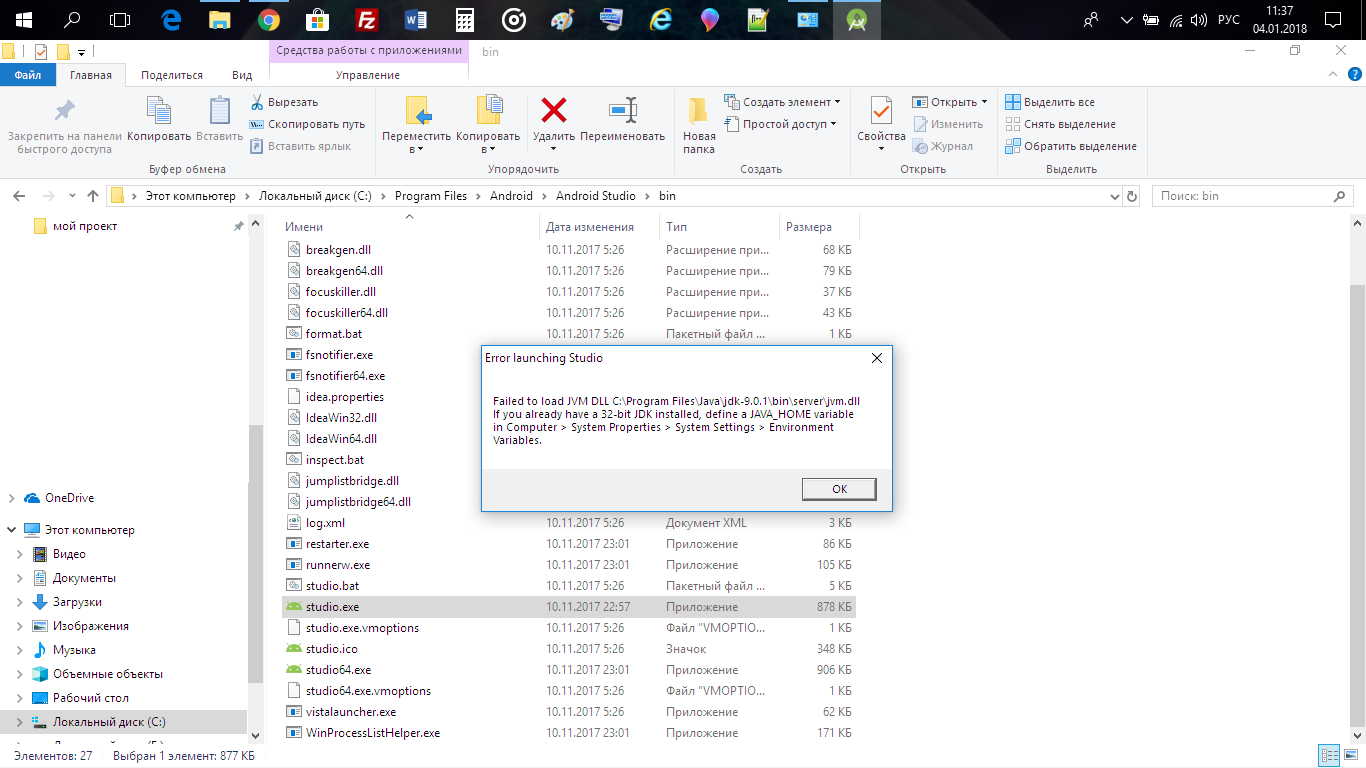Open the Action Center notification icon
Image resolution: width=1366 pixels, height=768 pixels.
pyautogui.click(x=1332, y=19)
